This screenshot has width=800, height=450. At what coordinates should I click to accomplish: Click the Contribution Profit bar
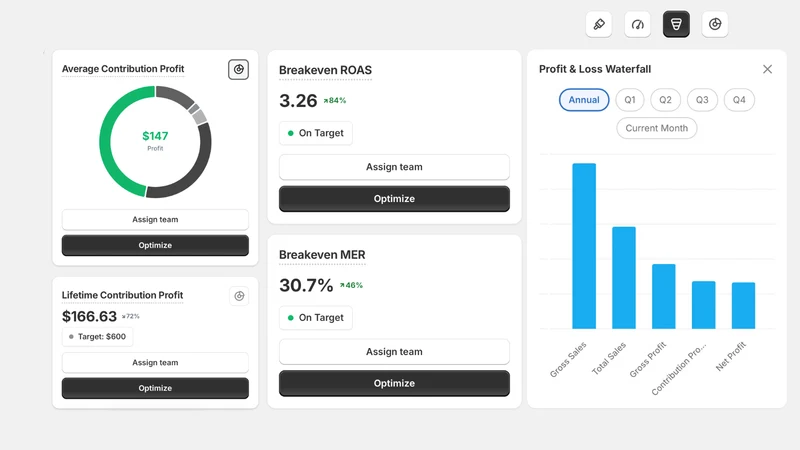pyautogui.click(x=703, y=305)
